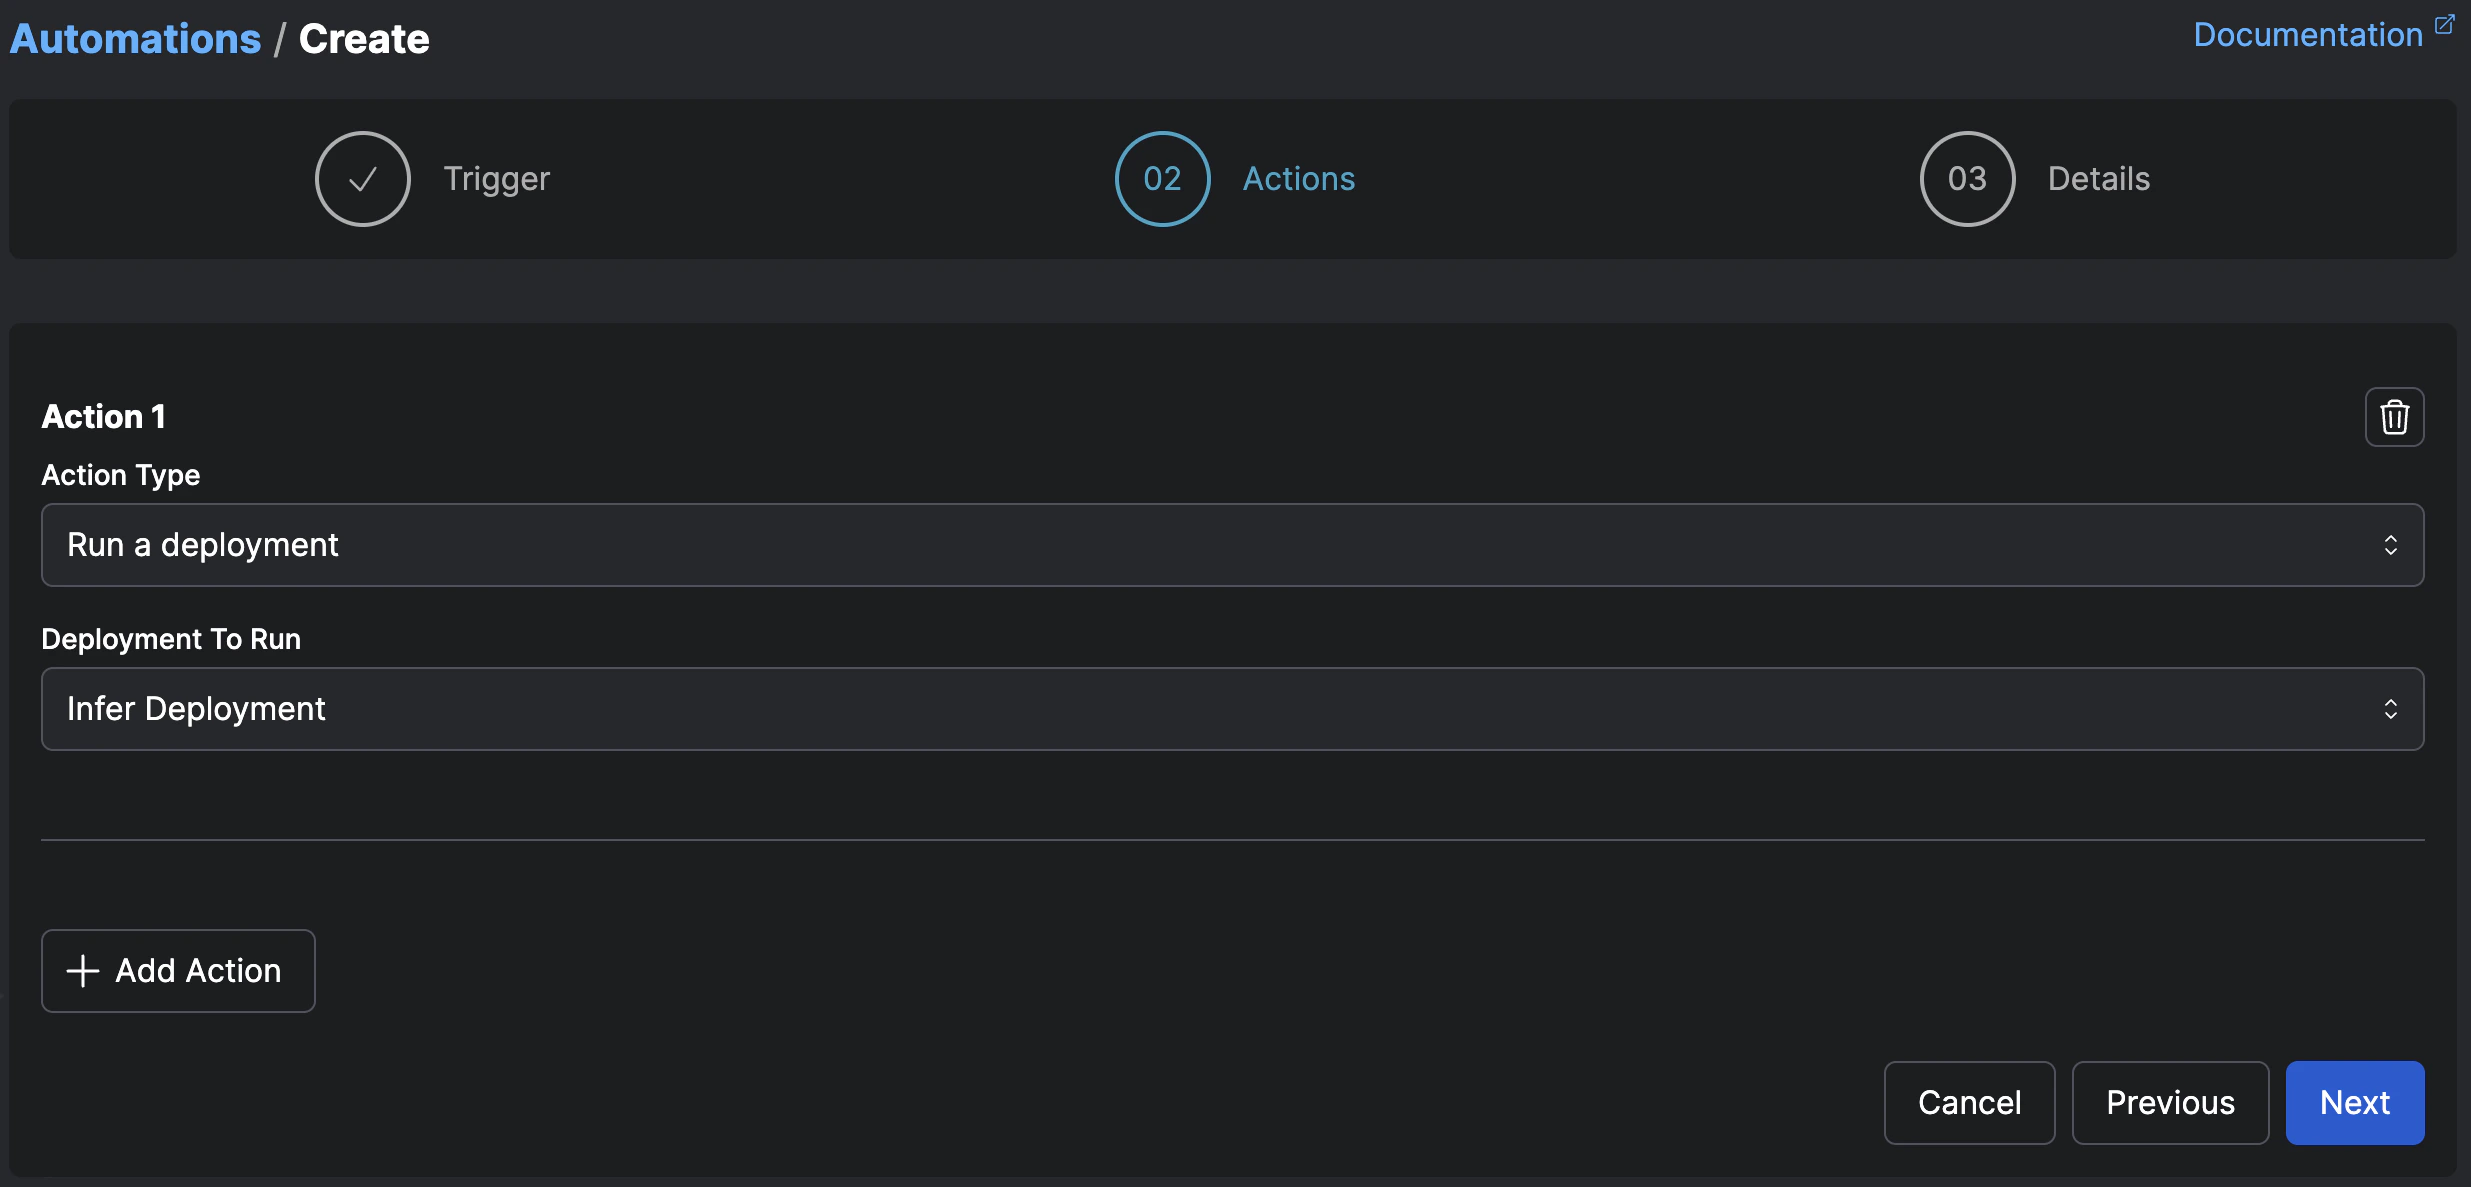Navigate to Automations via breadcrumb
2471x1187 pixels.
pyautogui.click(x=135, y=37)
